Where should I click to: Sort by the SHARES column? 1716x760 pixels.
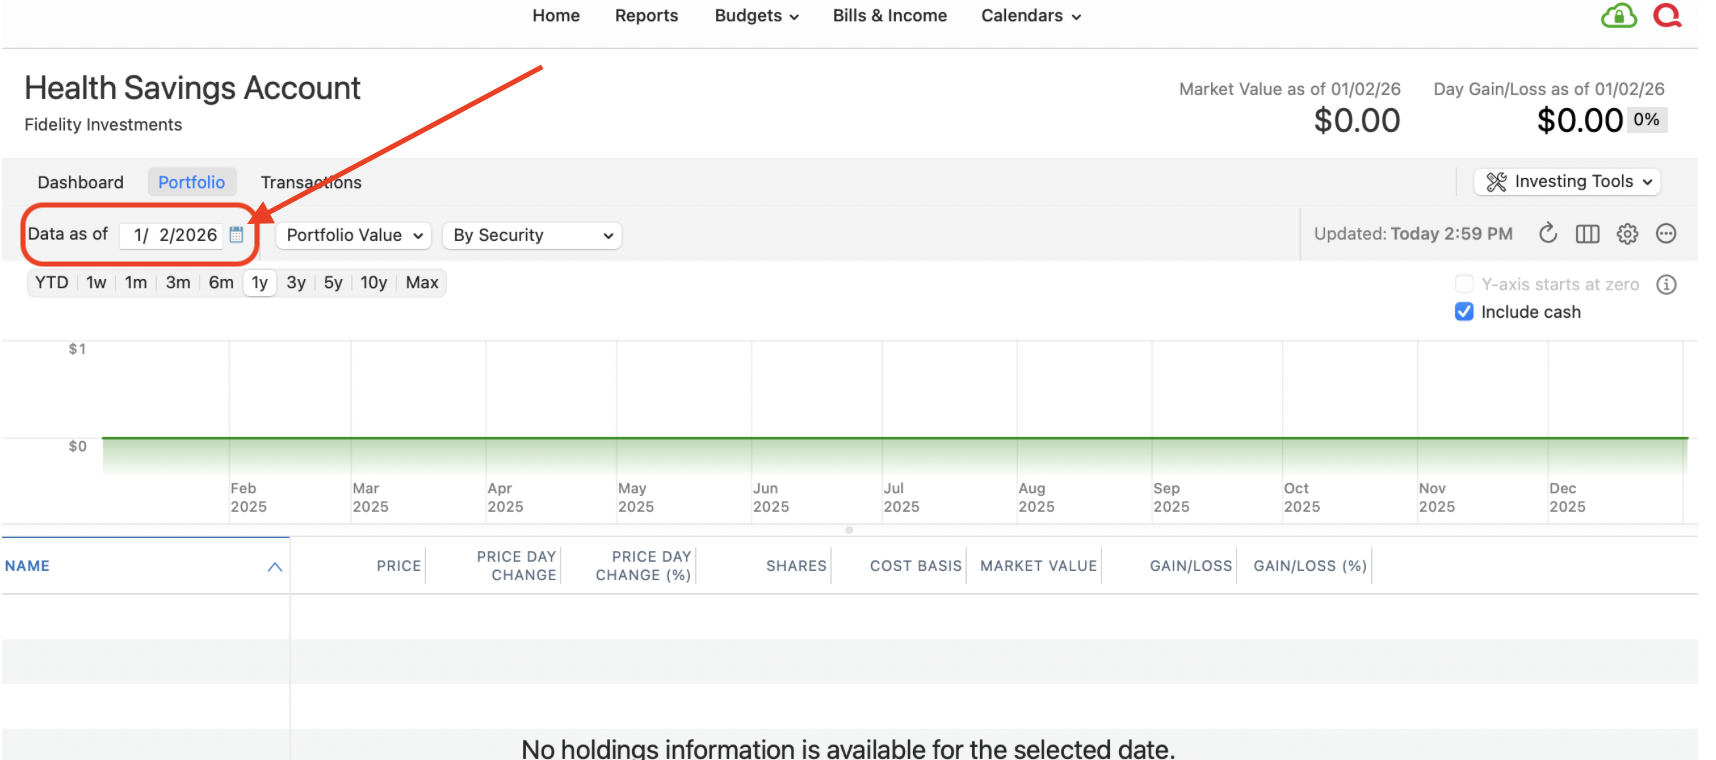coord(796,566)
